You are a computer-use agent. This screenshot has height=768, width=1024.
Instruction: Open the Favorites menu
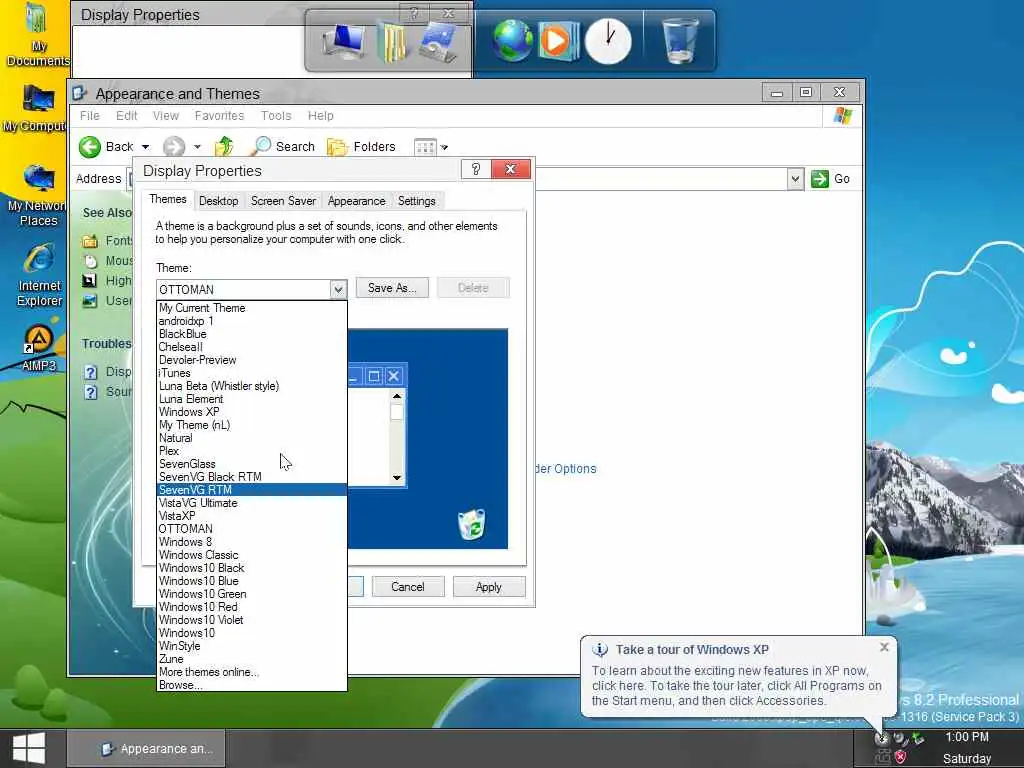click(x=219, y=116)
